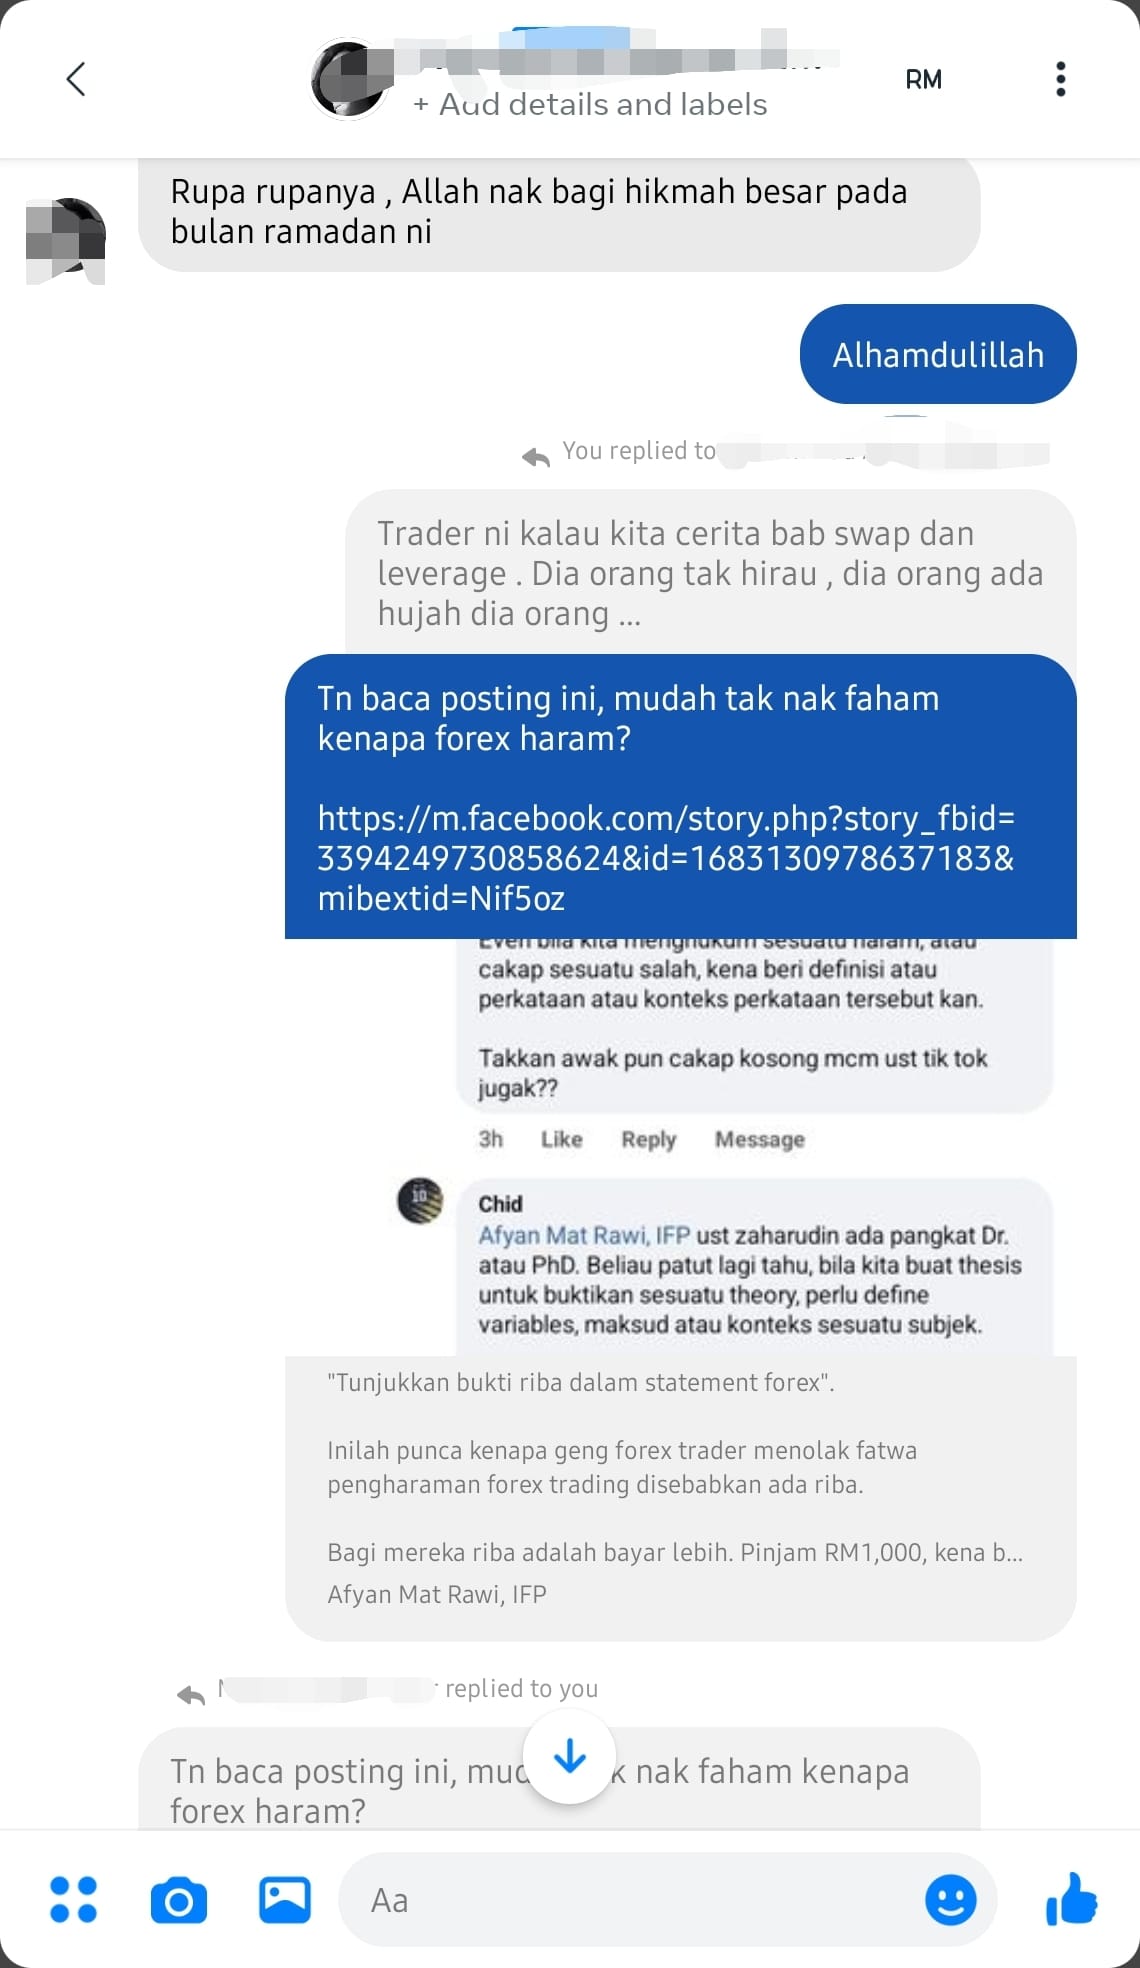The width and height of the screenshot is (1140, 1968).
Task: Tap the 'Rupa rupanya' message bubble
Action: 559,212
